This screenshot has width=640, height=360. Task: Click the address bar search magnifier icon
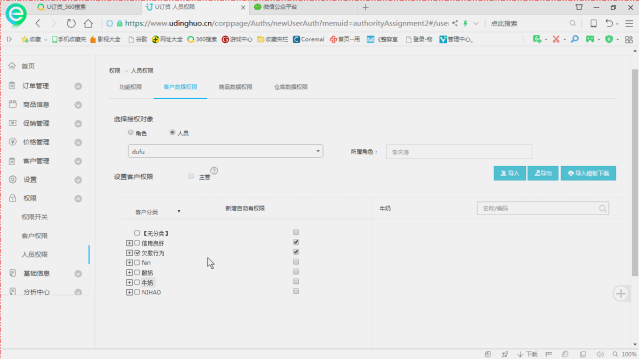[x=573, y=23]
